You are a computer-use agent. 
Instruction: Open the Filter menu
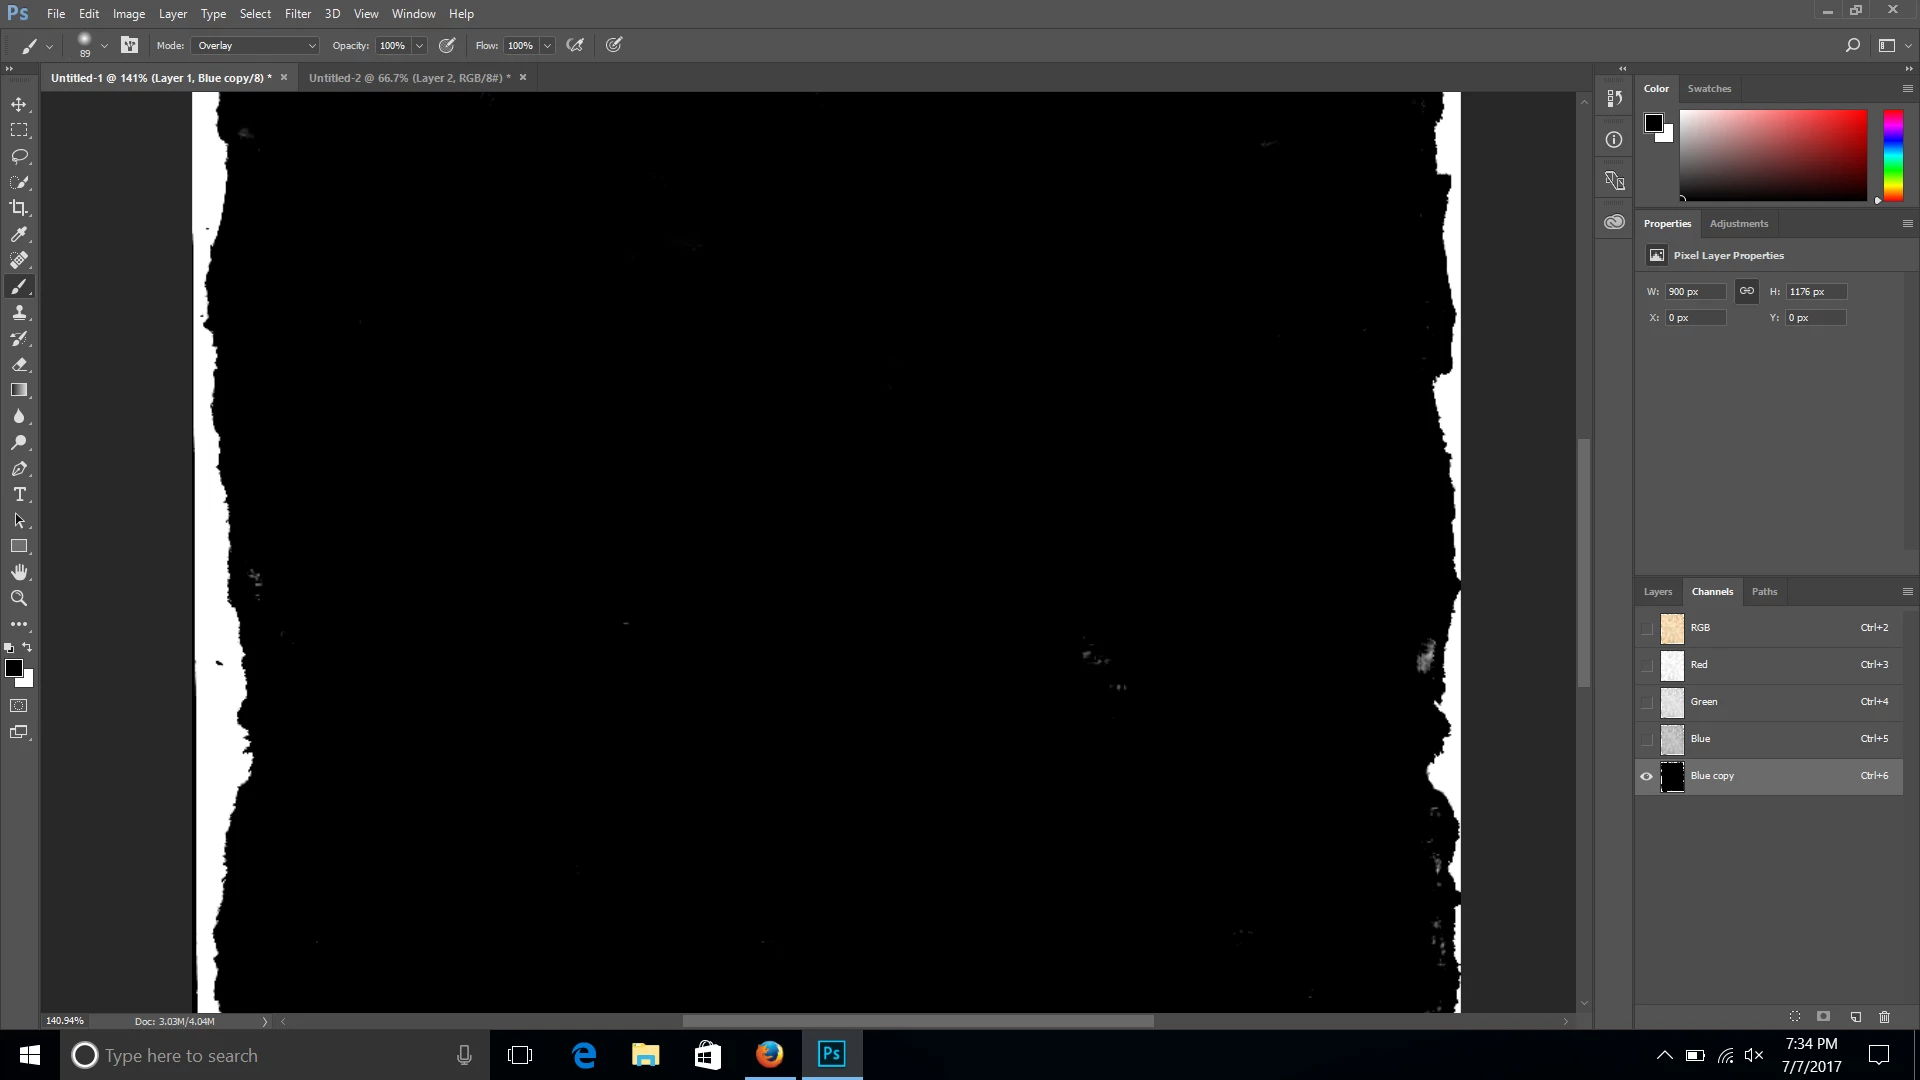click(x=297, y=14)
